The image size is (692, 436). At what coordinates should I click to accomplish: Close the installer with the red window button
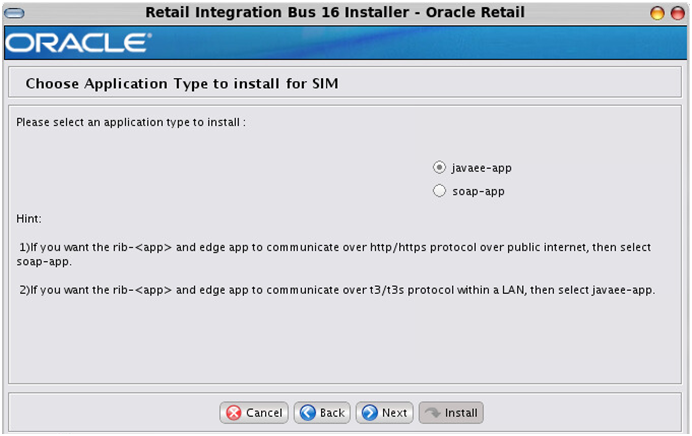pyautogui.click(x=677, y=13)
